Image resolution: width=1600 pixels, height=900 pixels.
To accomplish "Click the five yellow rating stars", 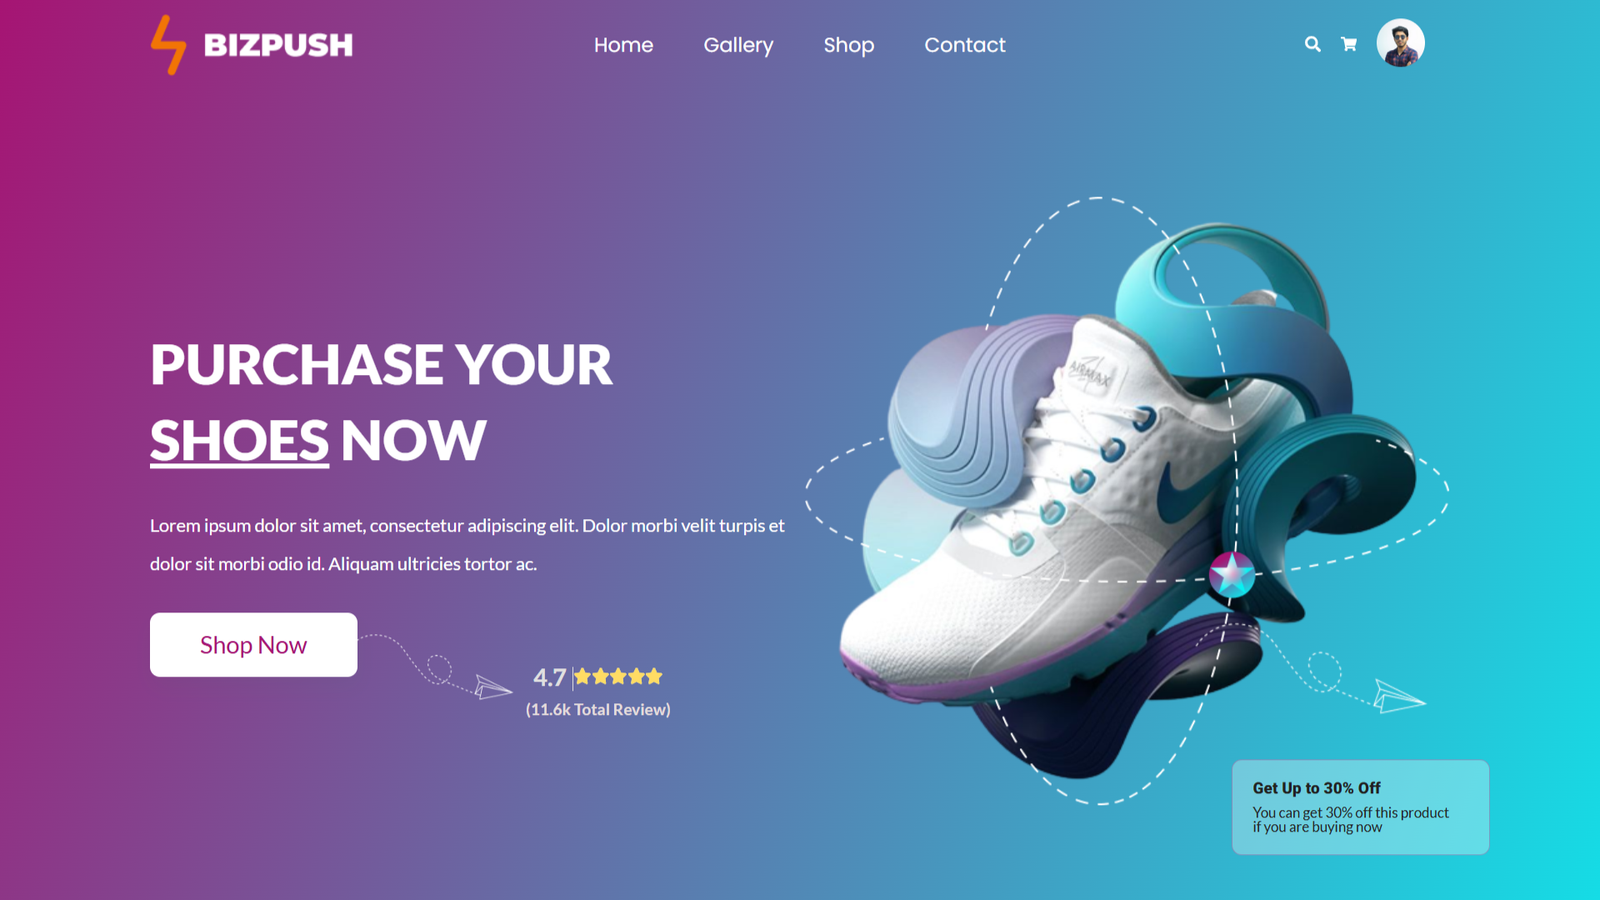I will (x=618, y=676).
